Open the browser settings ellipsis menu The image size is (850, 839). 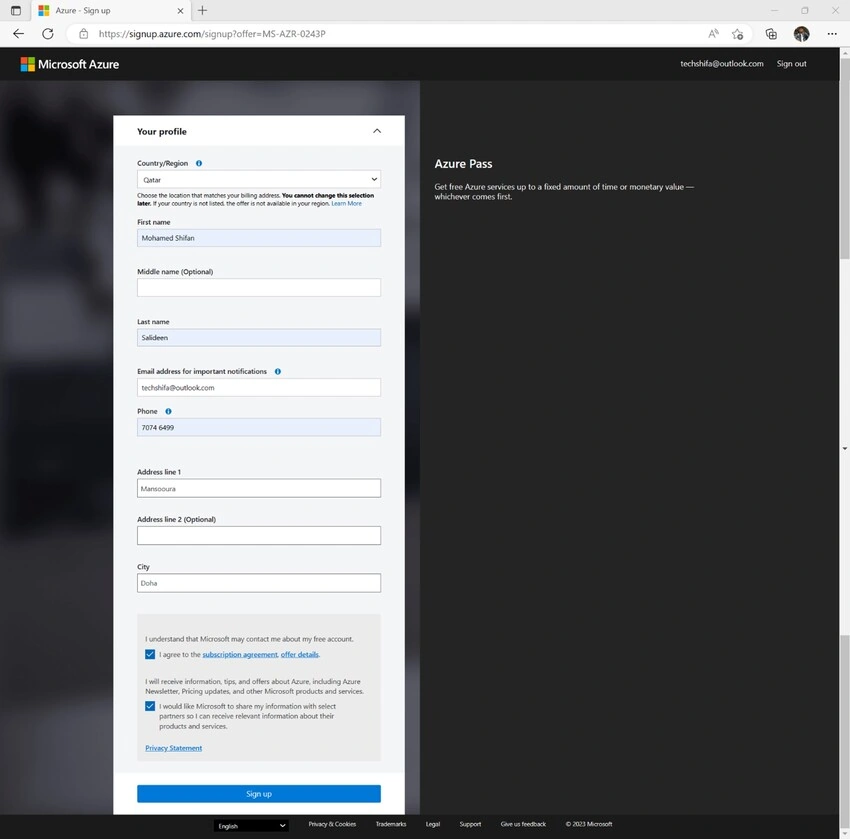click(x=832, y=34)
